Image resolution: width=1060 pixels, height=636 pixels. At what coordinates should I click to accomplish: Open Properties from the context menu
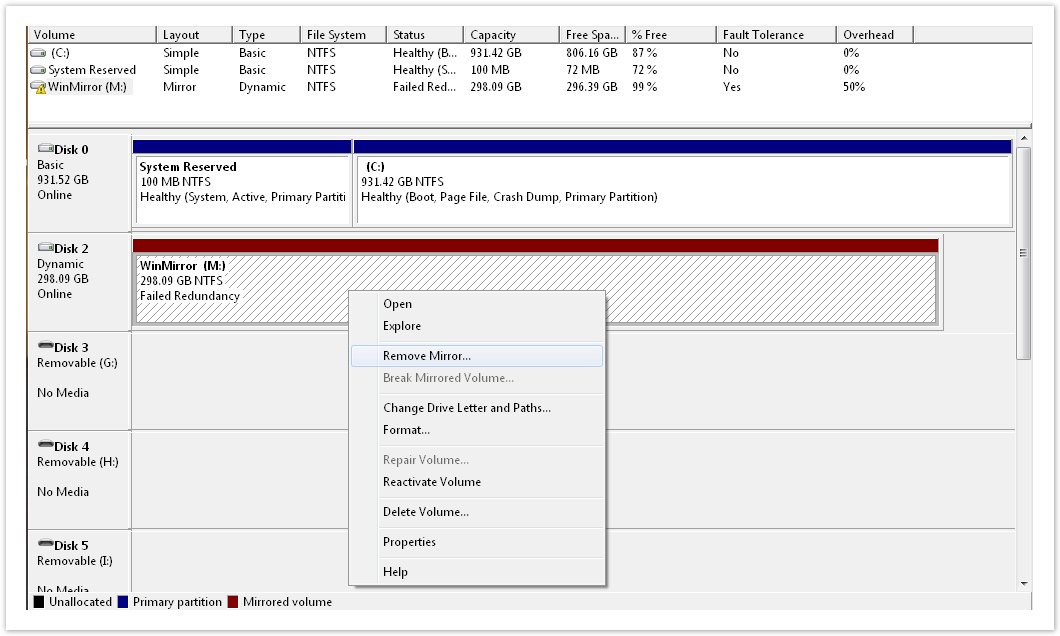409,542
